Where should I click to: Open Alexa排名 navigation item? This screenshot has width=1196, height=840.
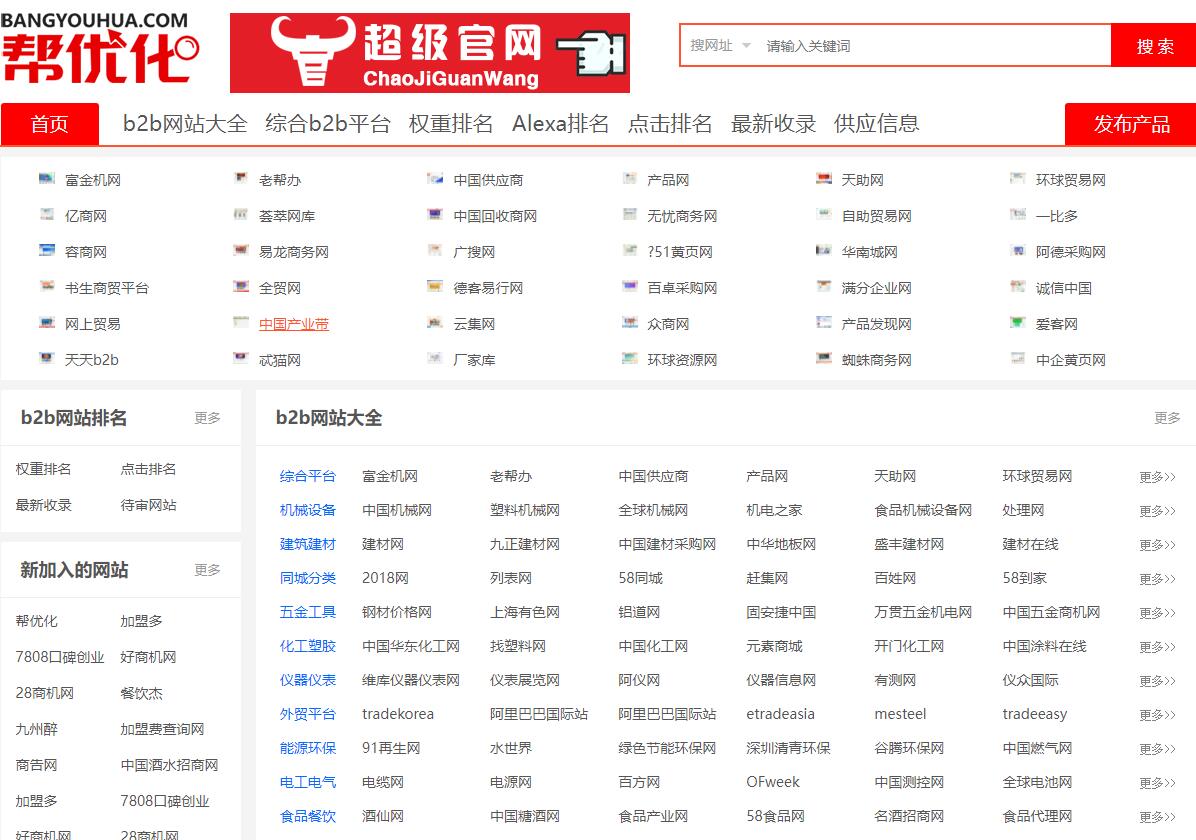561,124
